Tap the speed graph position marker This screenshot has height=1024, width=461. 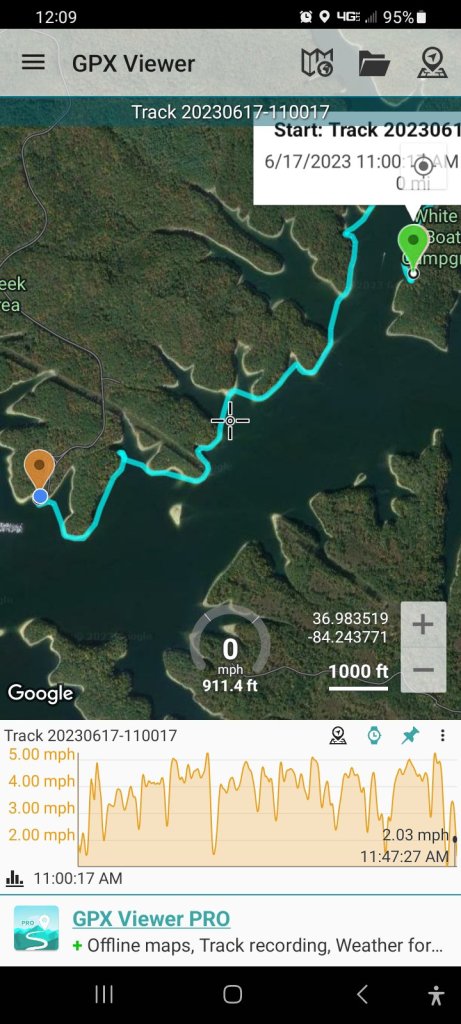(454, 839)
